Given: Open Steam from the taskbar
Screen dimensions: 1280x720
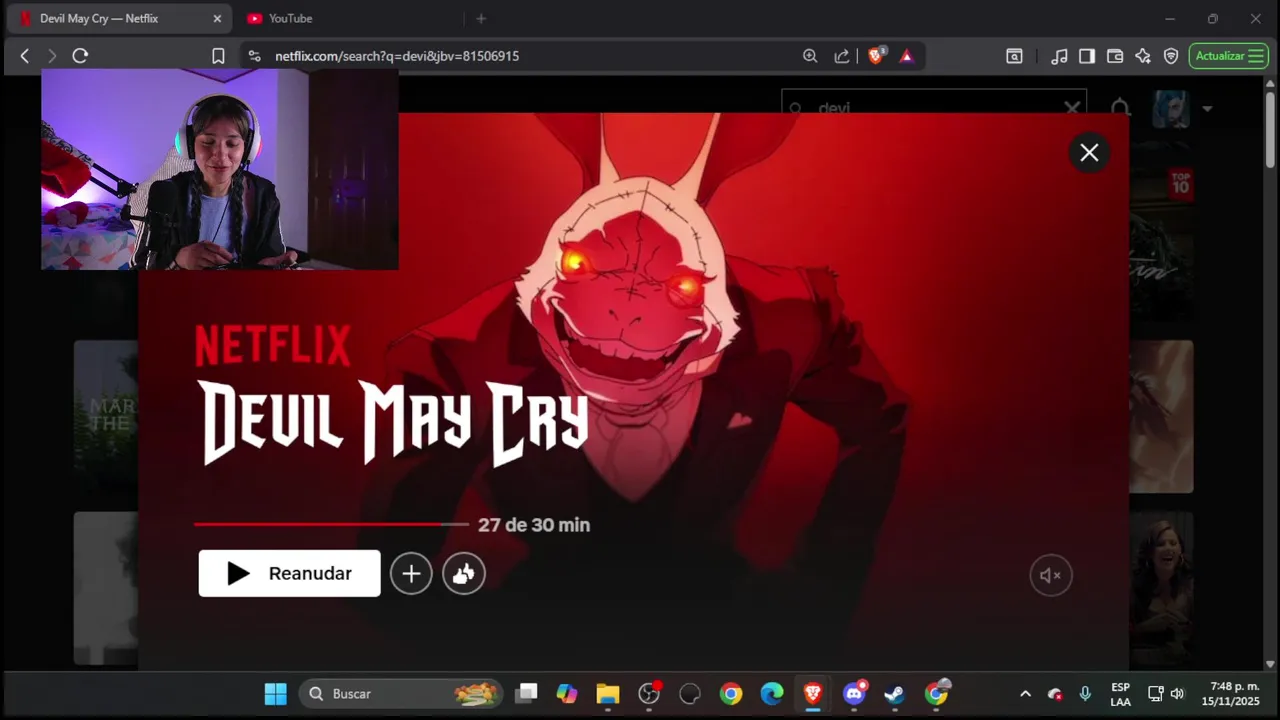Looking at the screenshot, I should tap(895, 693).
